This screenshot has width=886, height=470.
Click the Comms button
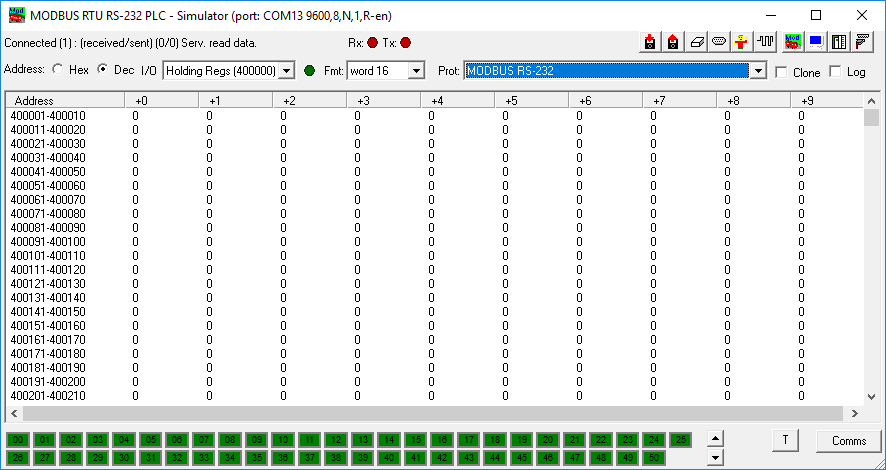coord(849,441)
